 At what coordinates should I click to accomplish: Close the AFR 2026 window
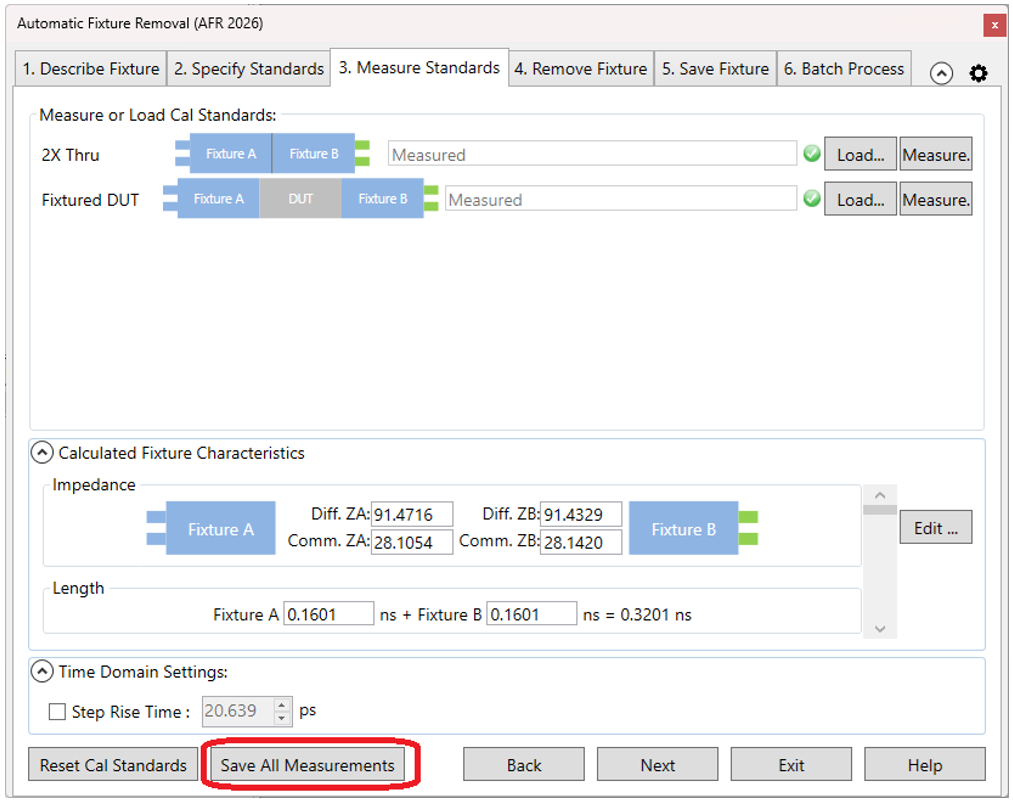click(x=994, y=24)
